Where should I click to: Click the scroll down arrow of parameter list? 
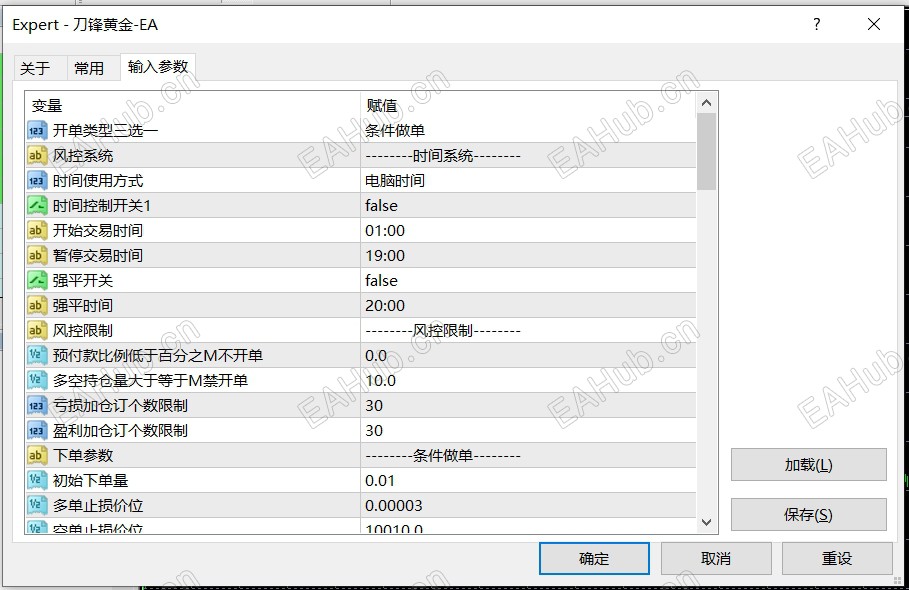click(706, 522)
